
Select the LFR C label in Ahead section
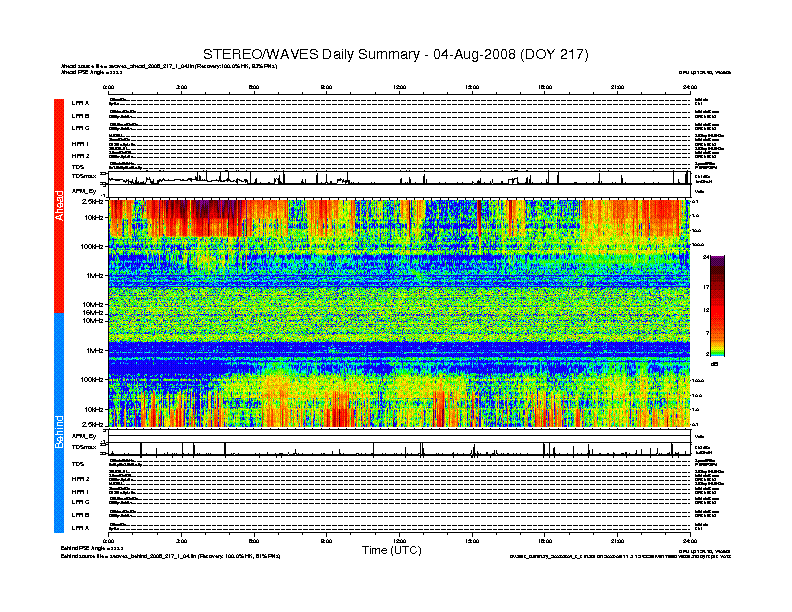(80, 128)
